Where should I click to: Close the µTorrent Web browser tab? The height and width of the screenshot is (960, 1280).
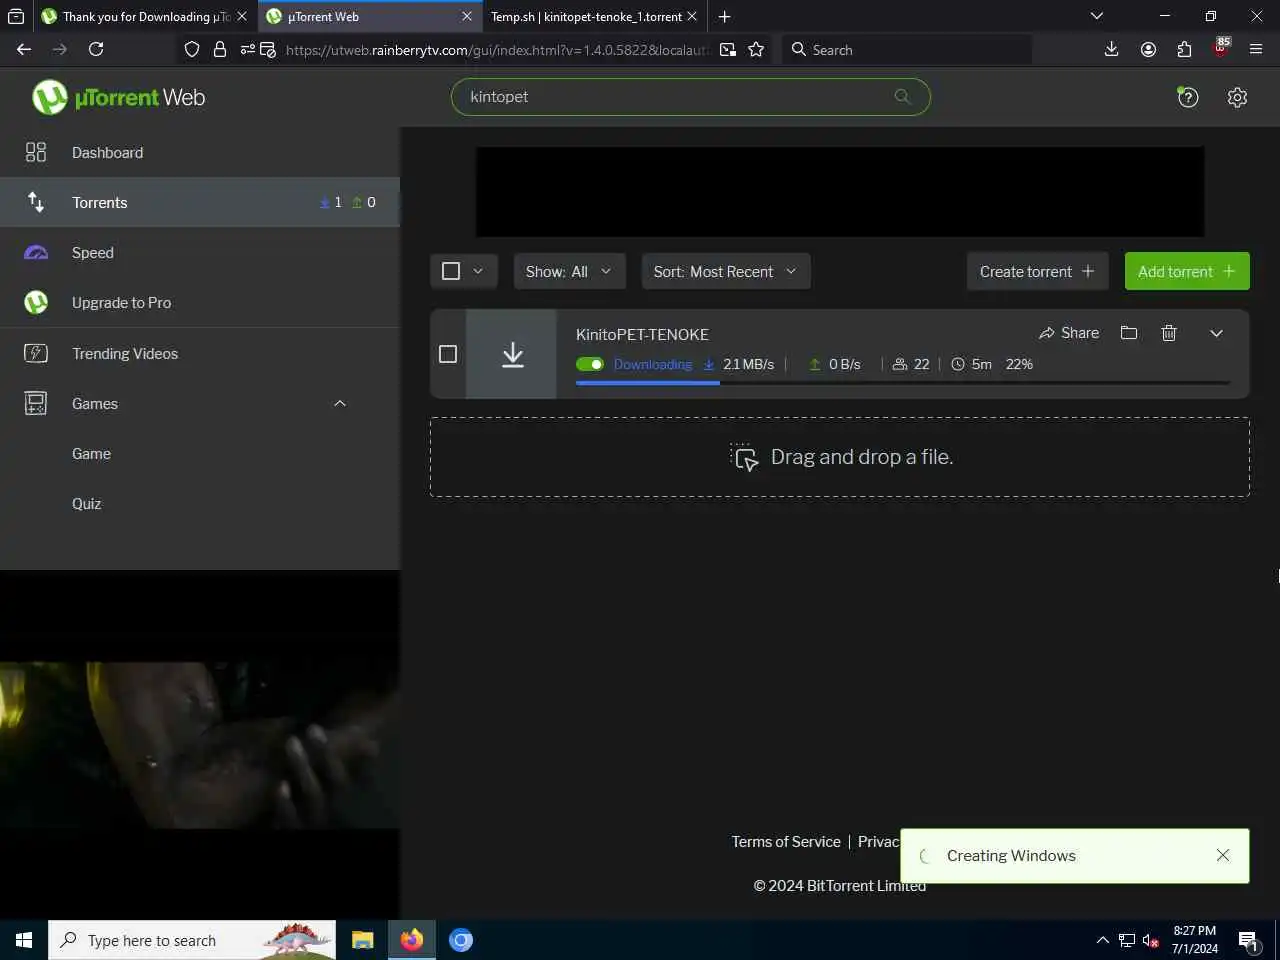click(467, 16)
